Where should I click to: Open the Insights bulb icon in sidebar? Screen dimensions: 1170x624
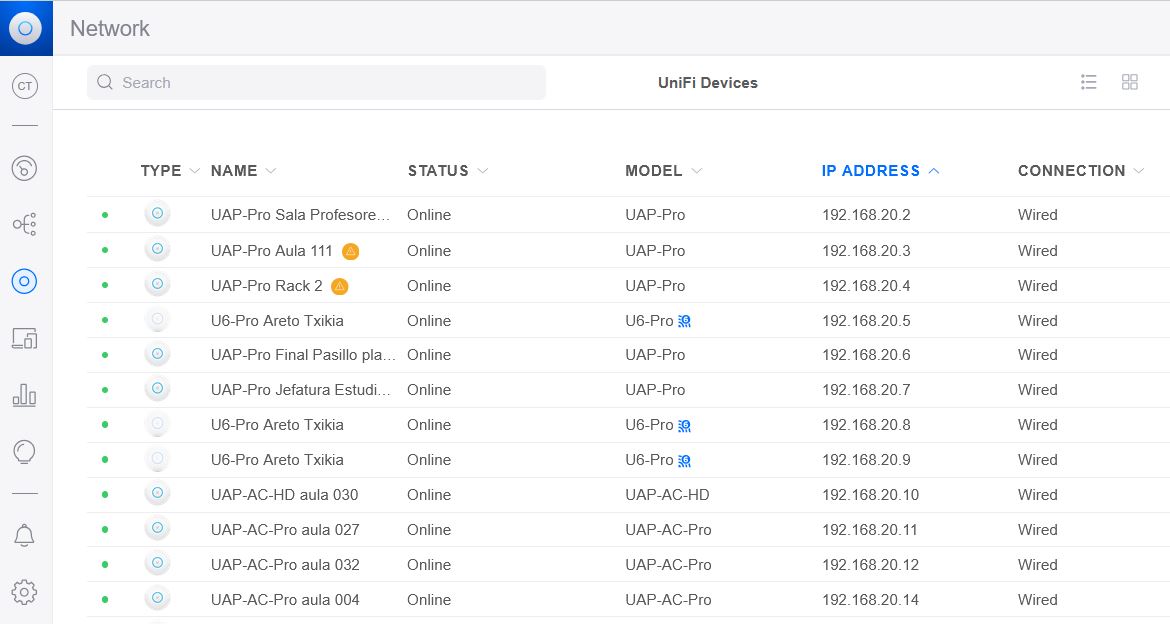pos(25,452)
